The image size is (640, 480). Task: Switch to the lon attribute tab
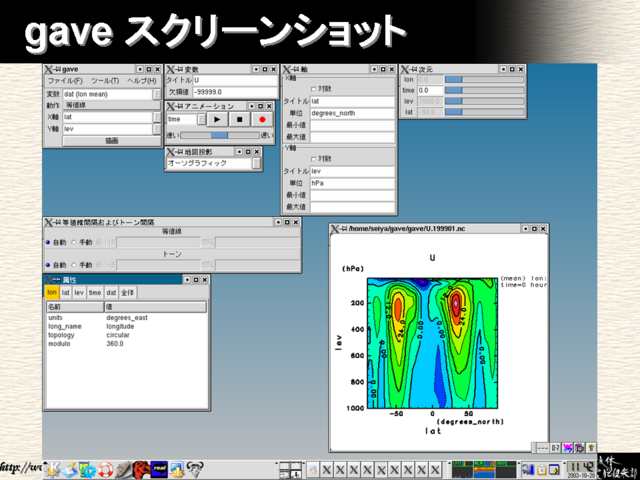[52, 292]
